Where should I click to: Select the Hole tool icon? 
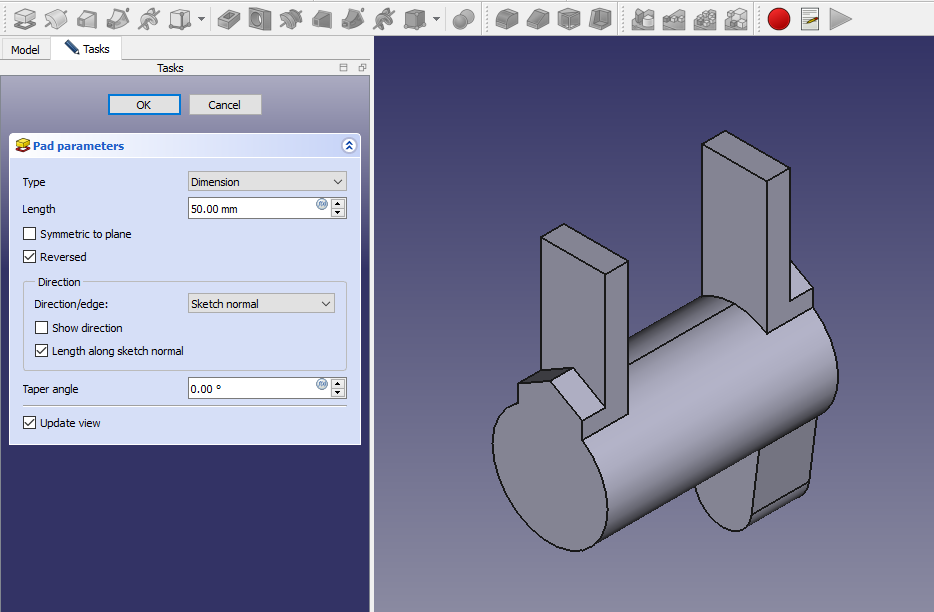[260, 18]
